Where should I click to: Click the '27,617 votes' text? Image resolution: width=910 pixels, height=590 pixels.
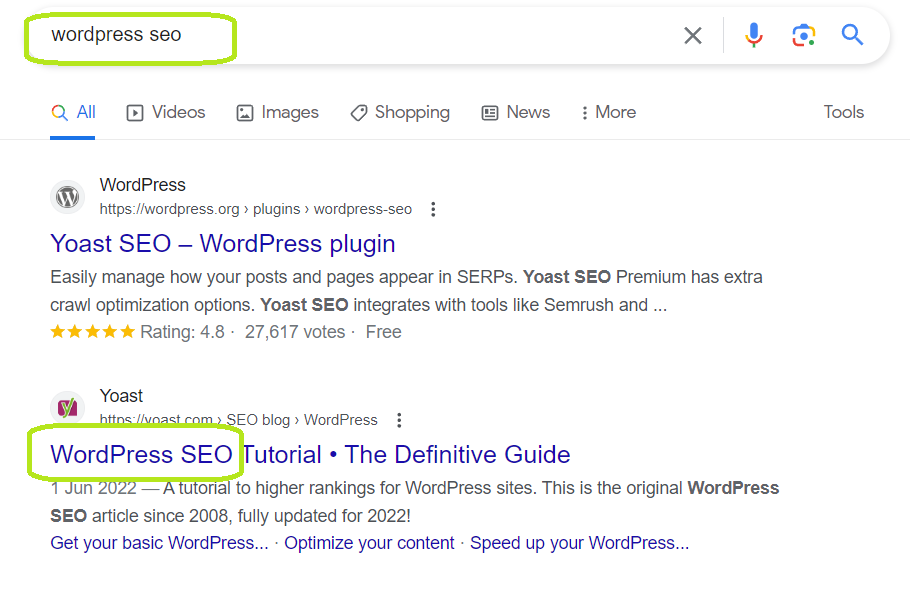(x=295, y=332)
